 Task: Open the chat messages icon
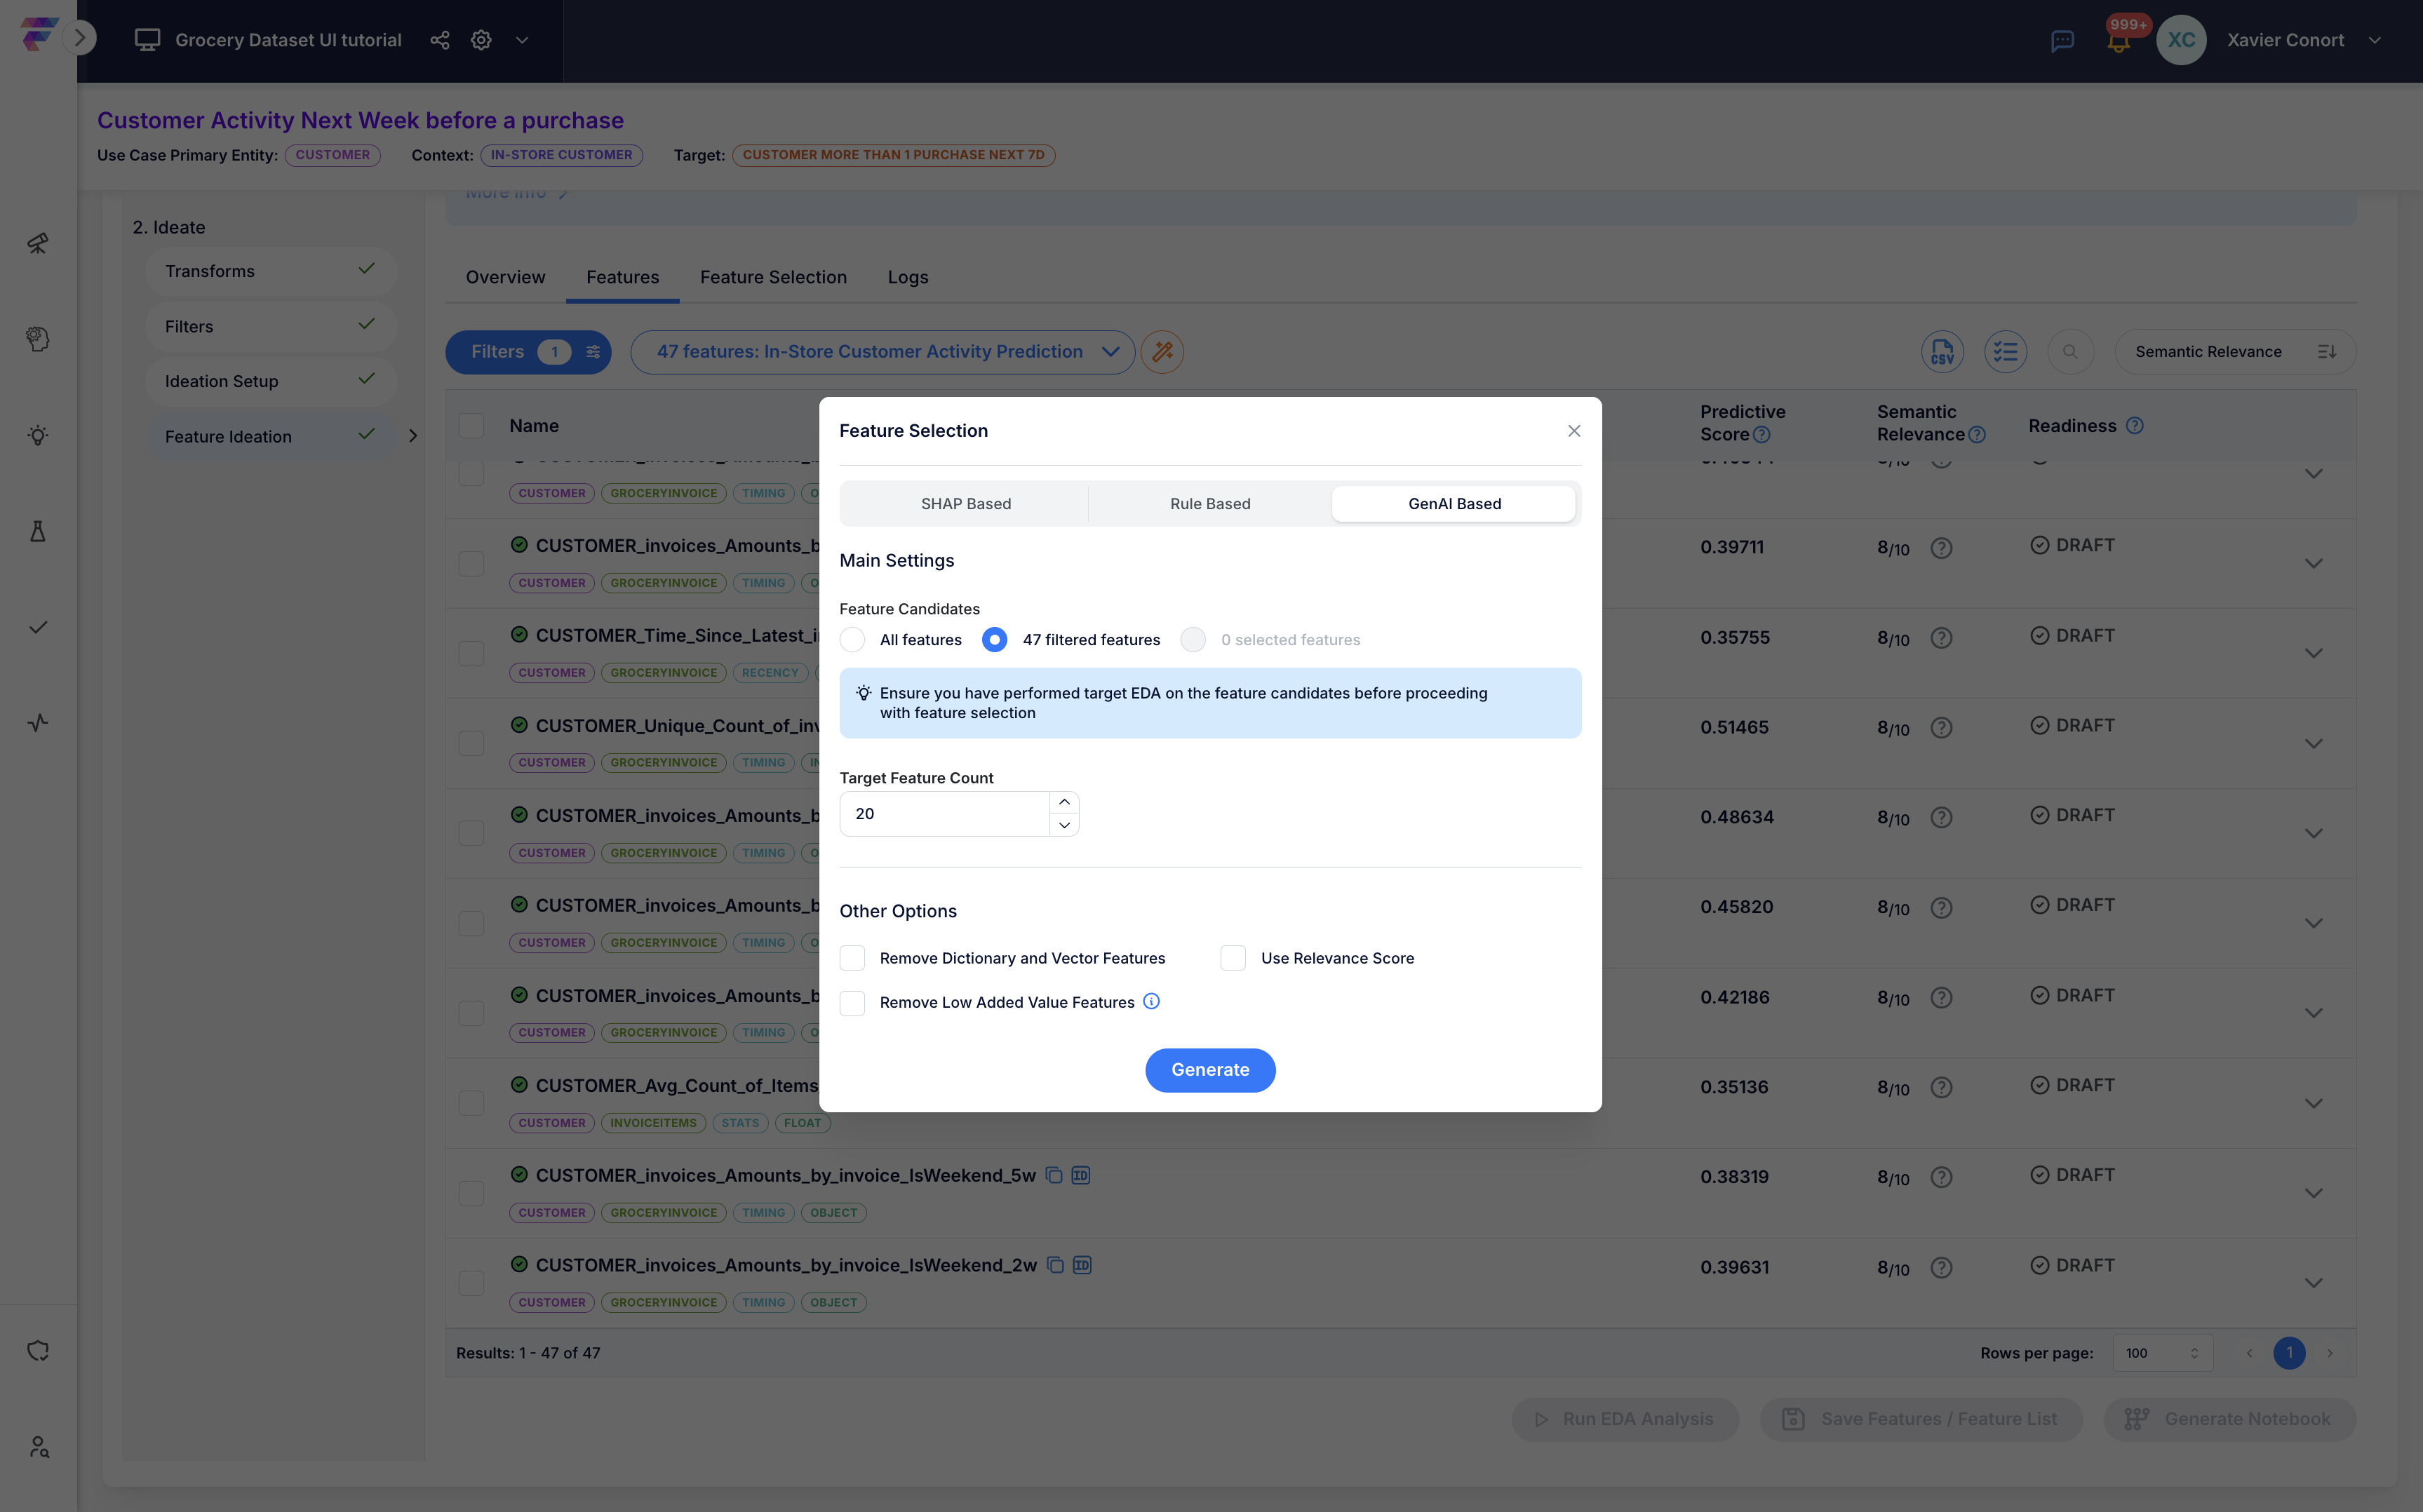(2062, 40)
